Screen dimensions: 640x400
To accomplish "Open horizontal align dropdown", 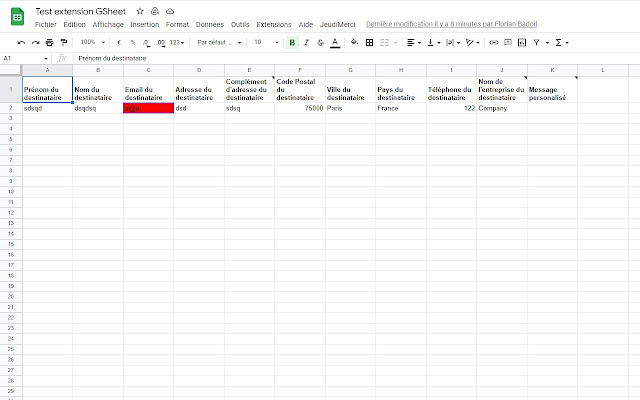I will click(414, 42).
